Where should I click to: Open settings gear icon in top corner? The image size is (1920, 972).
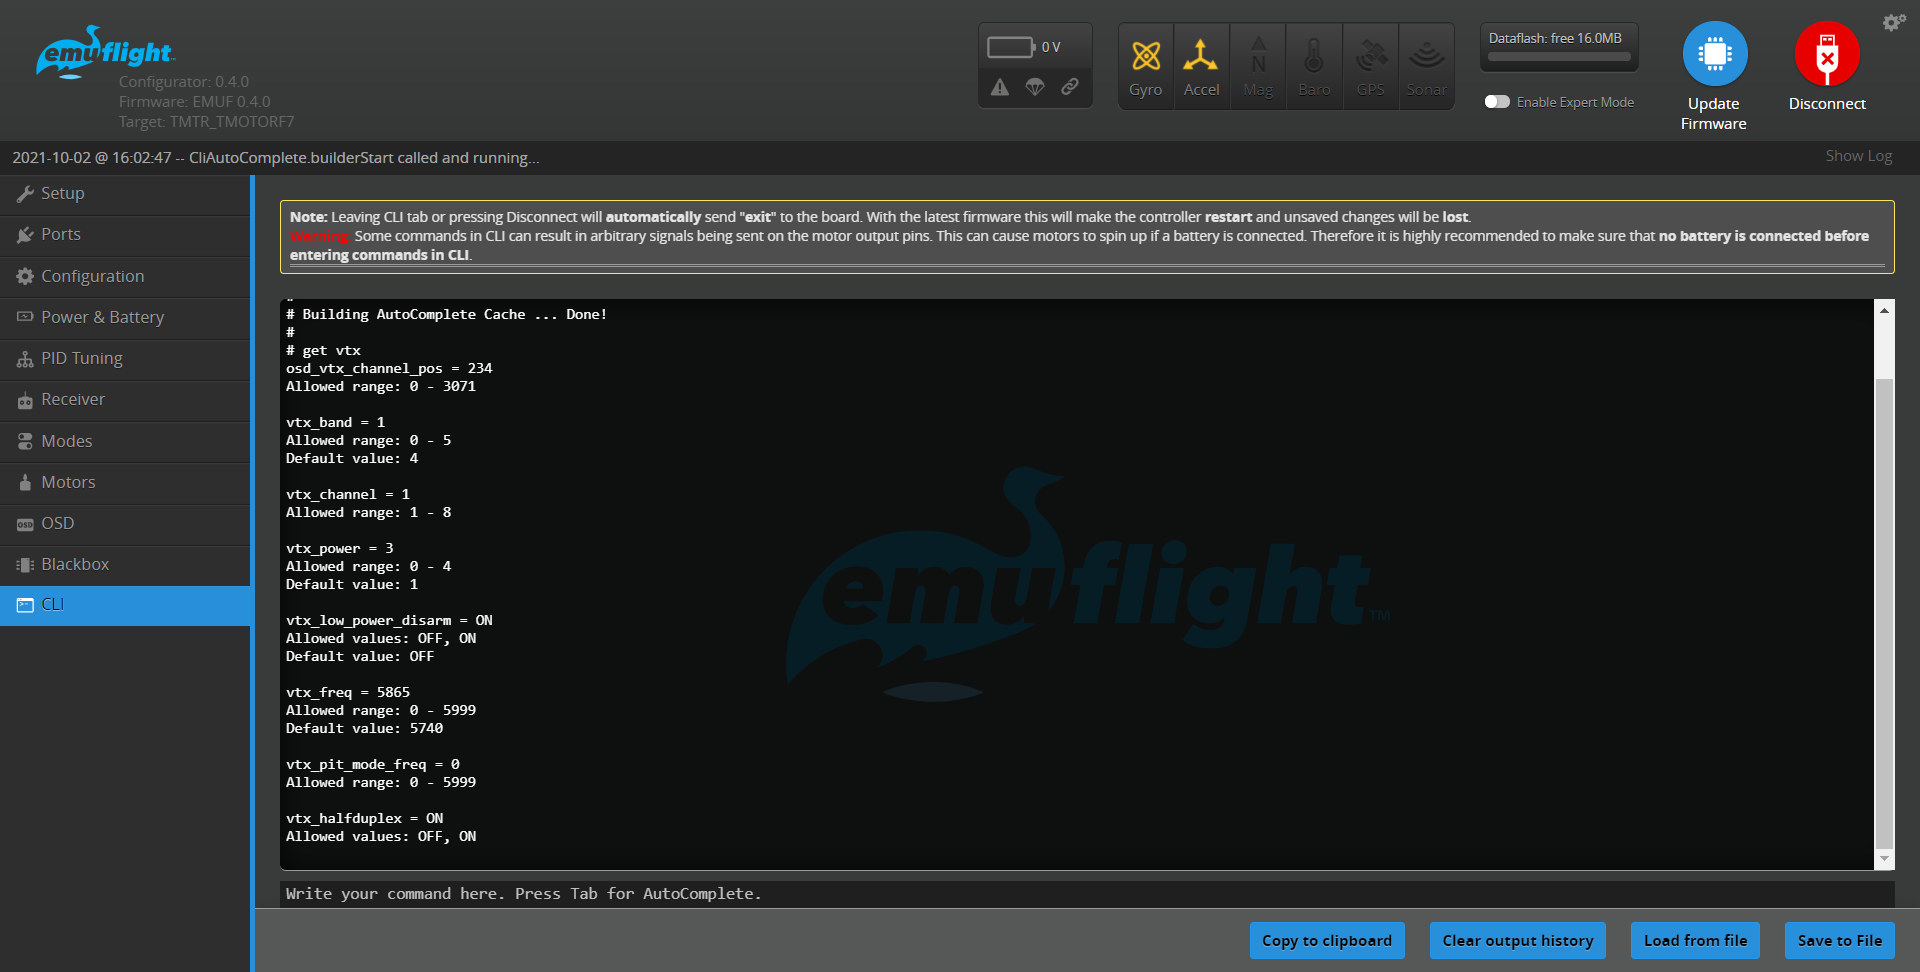(x=1894, y=23)
